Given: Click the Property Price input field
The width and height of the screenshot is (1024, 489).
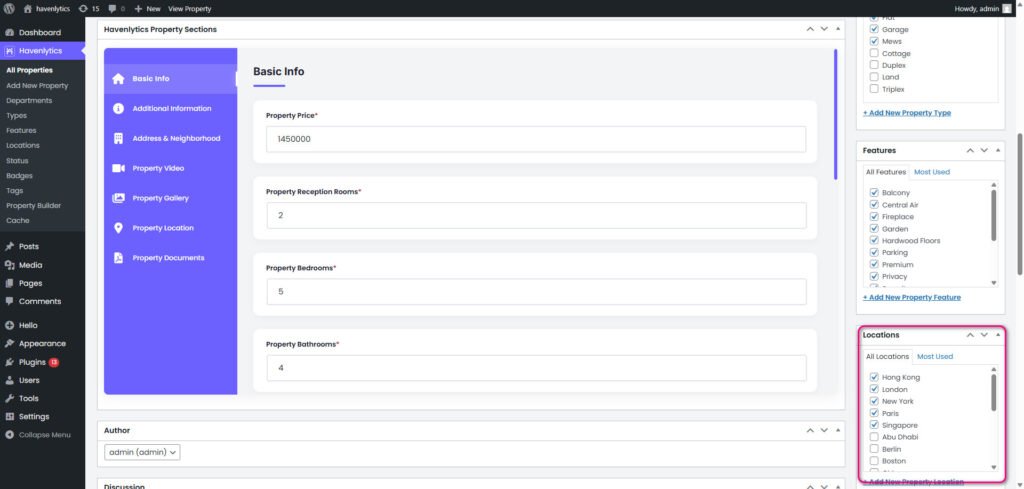Looking at the screenshot, I should 535,139.
